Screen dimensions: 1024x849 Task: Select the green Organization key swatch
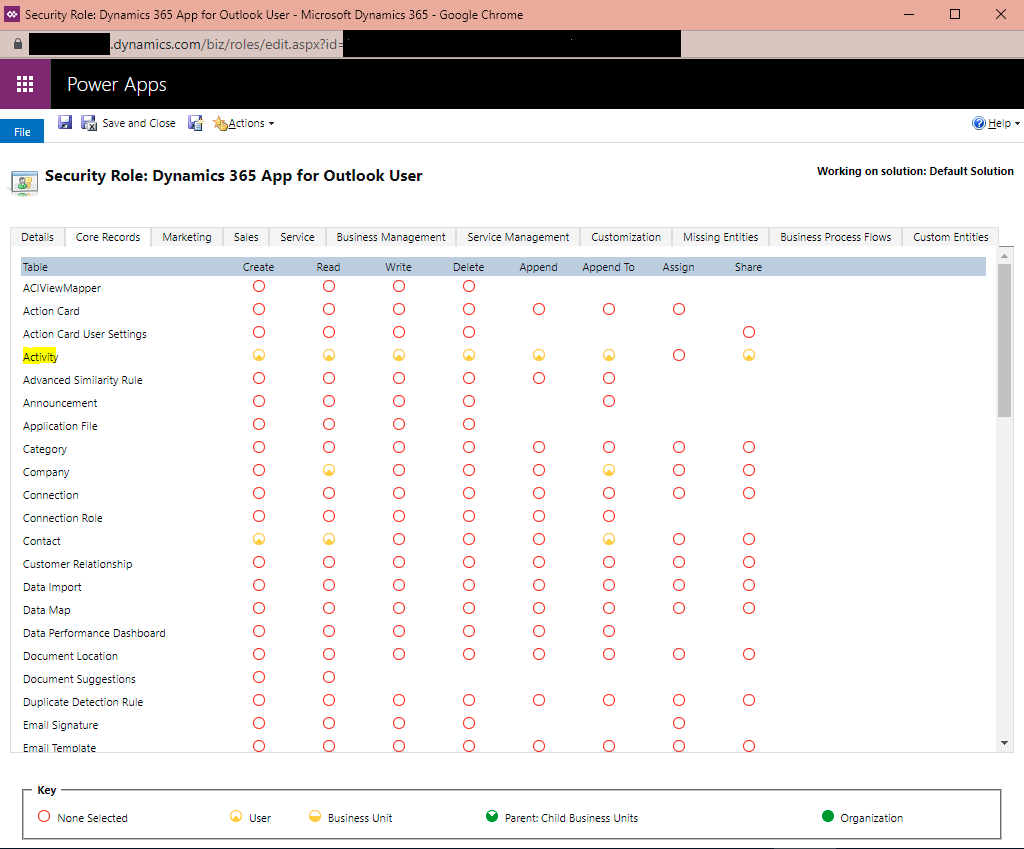tap(827, 816)
